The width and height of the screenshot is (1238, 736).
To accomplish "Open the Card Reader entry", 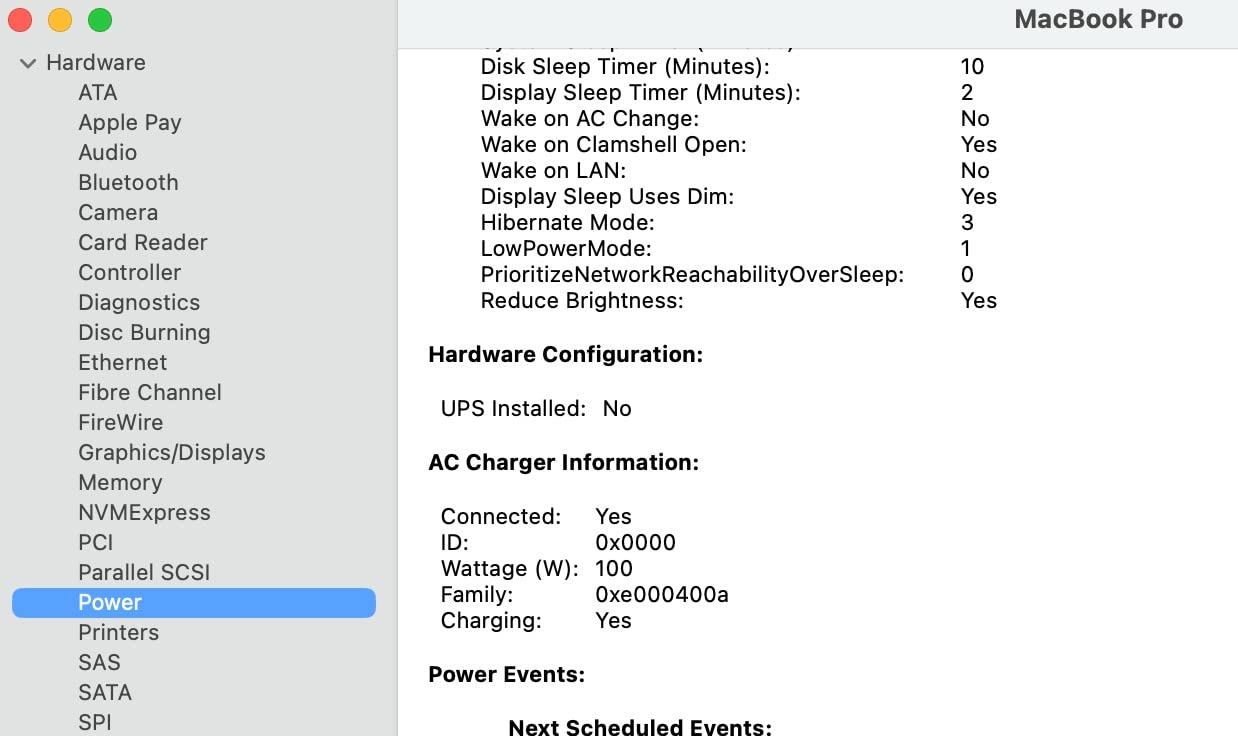I will [143, 242].
